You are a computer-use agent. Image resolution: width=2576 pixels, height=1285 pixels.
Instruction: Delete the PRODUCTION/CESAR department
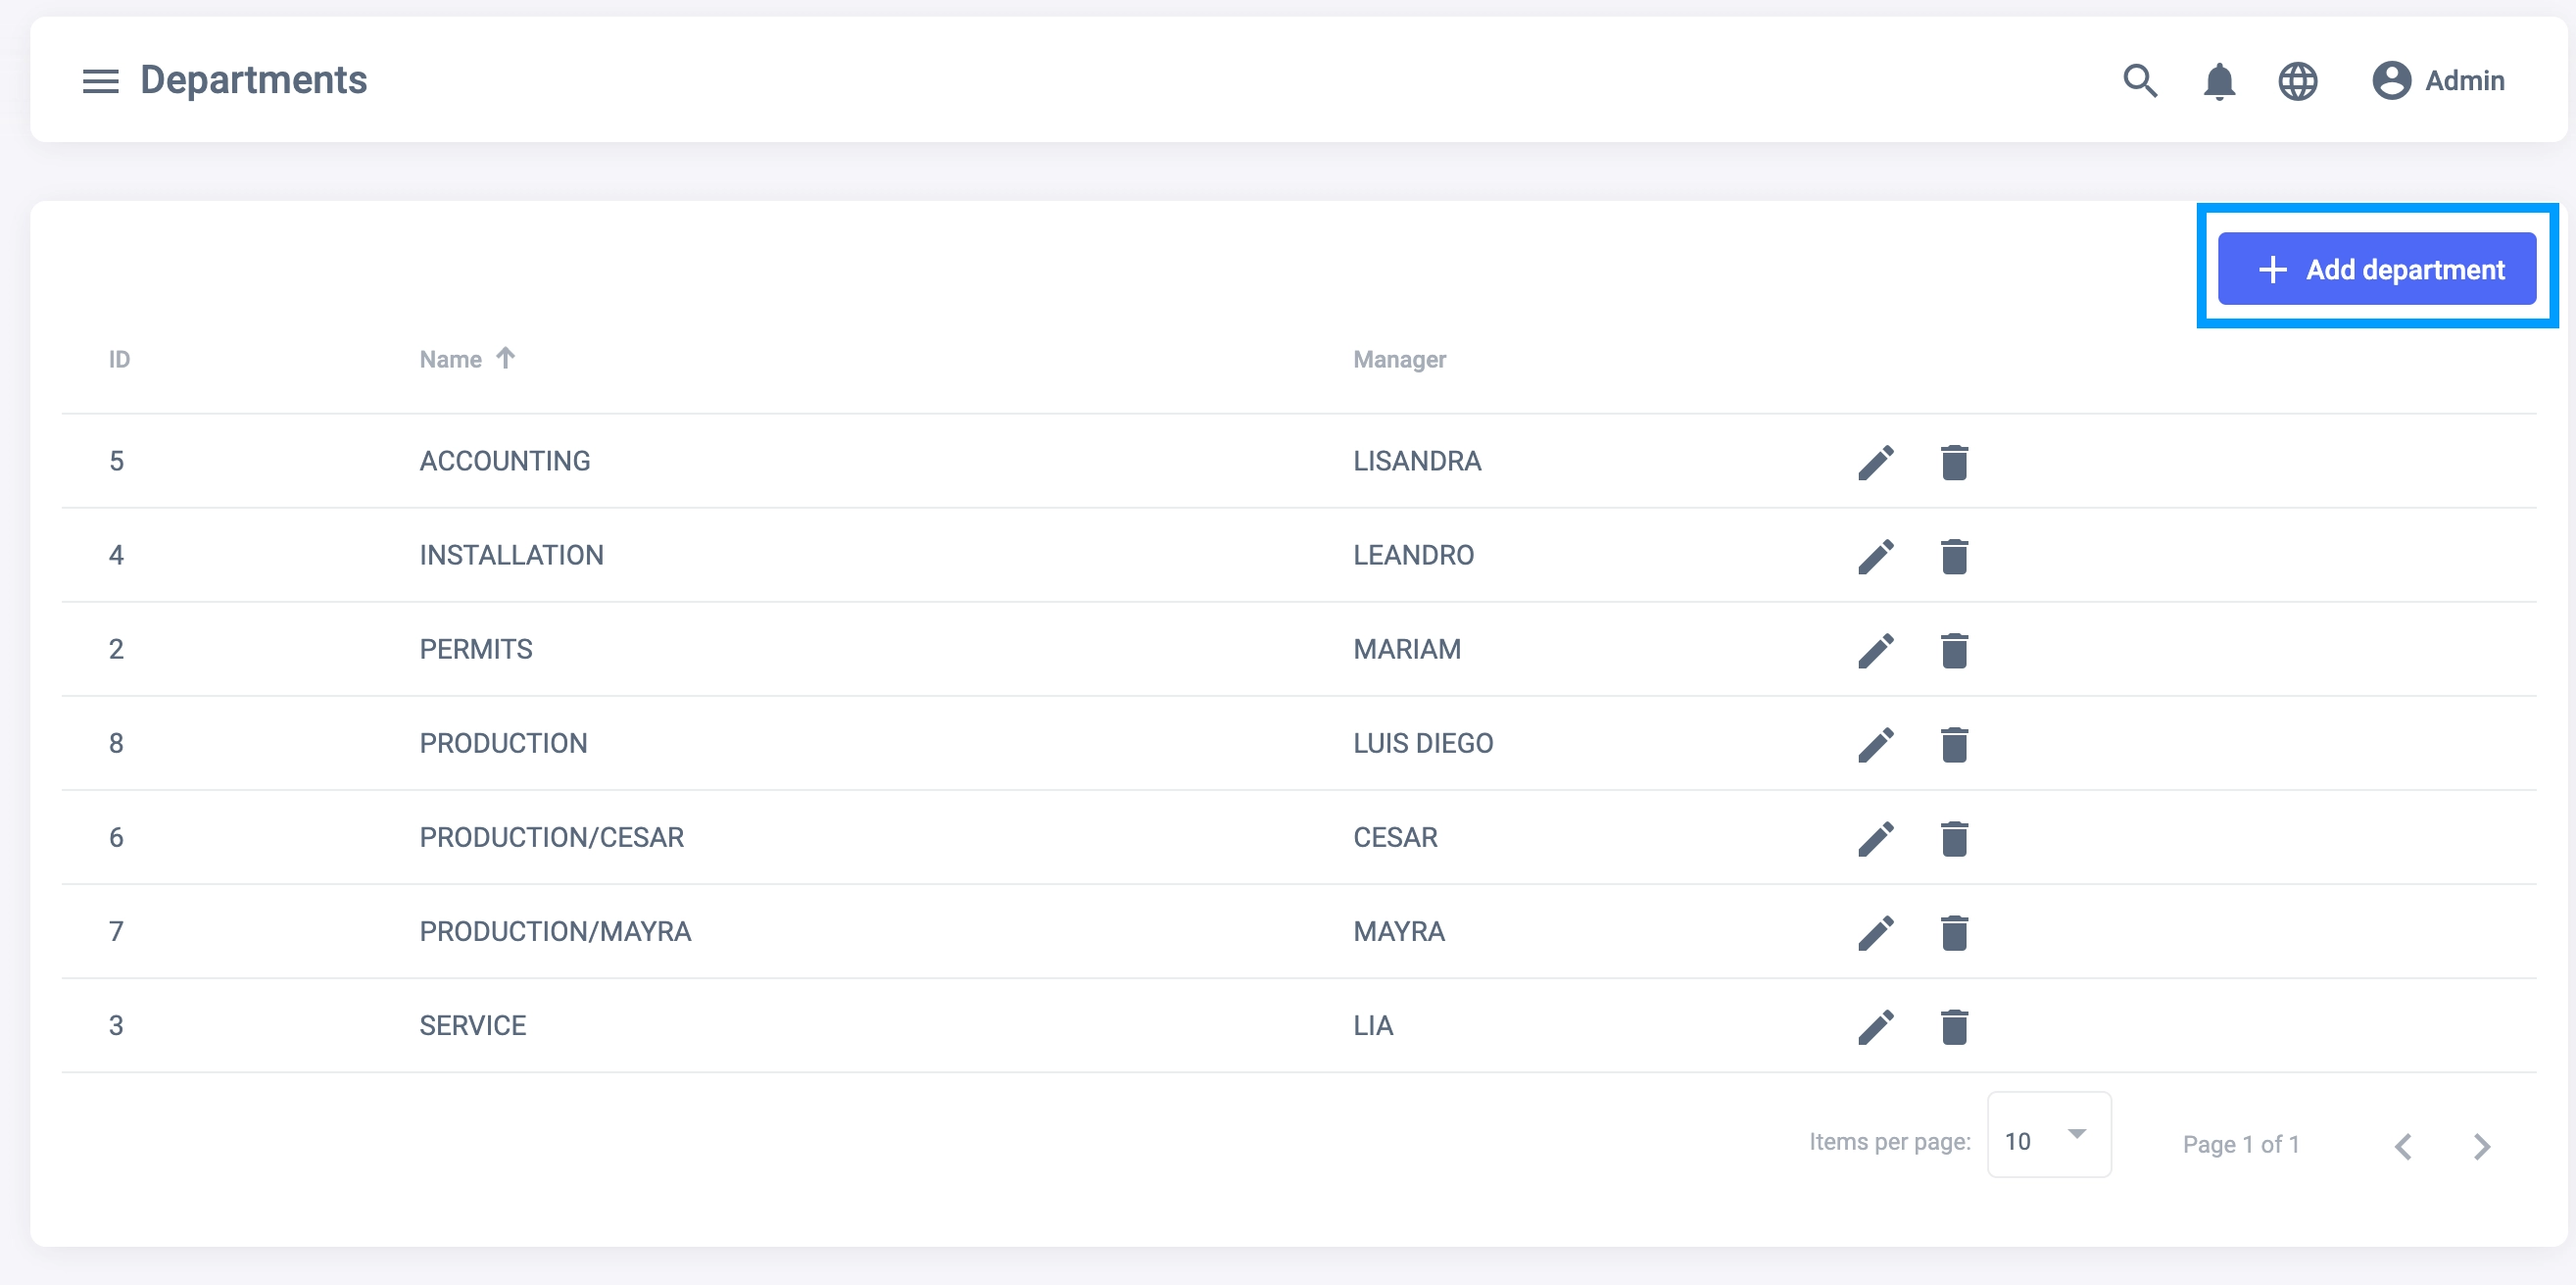pyautogui.click(x=1954, y=838)
